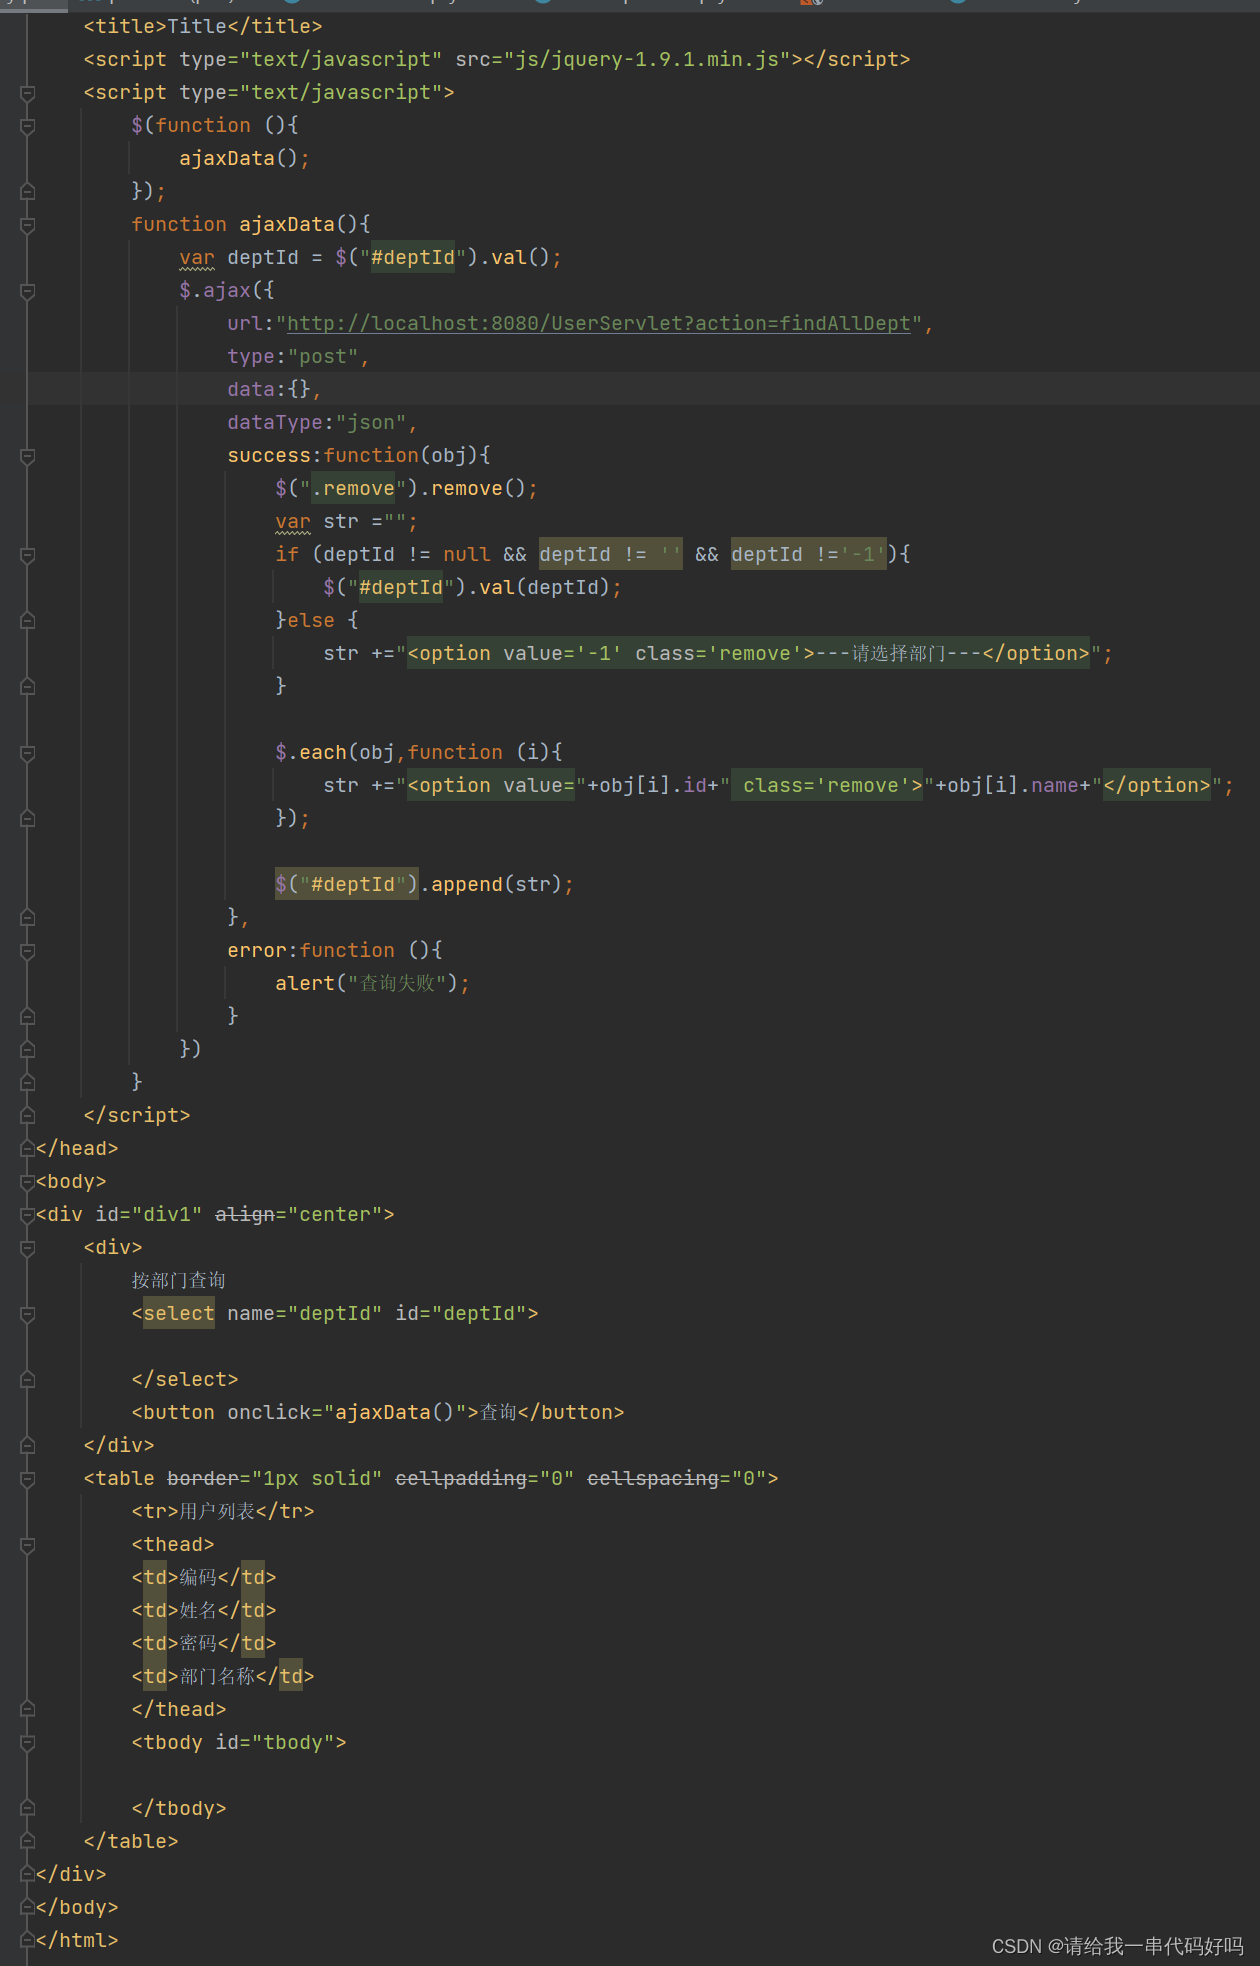Image resolution: width=1260 pixels, height=1966 pixels.
Task: Click the button onclick="ajaxData()" 查询 line
Action: (378, 1413)
